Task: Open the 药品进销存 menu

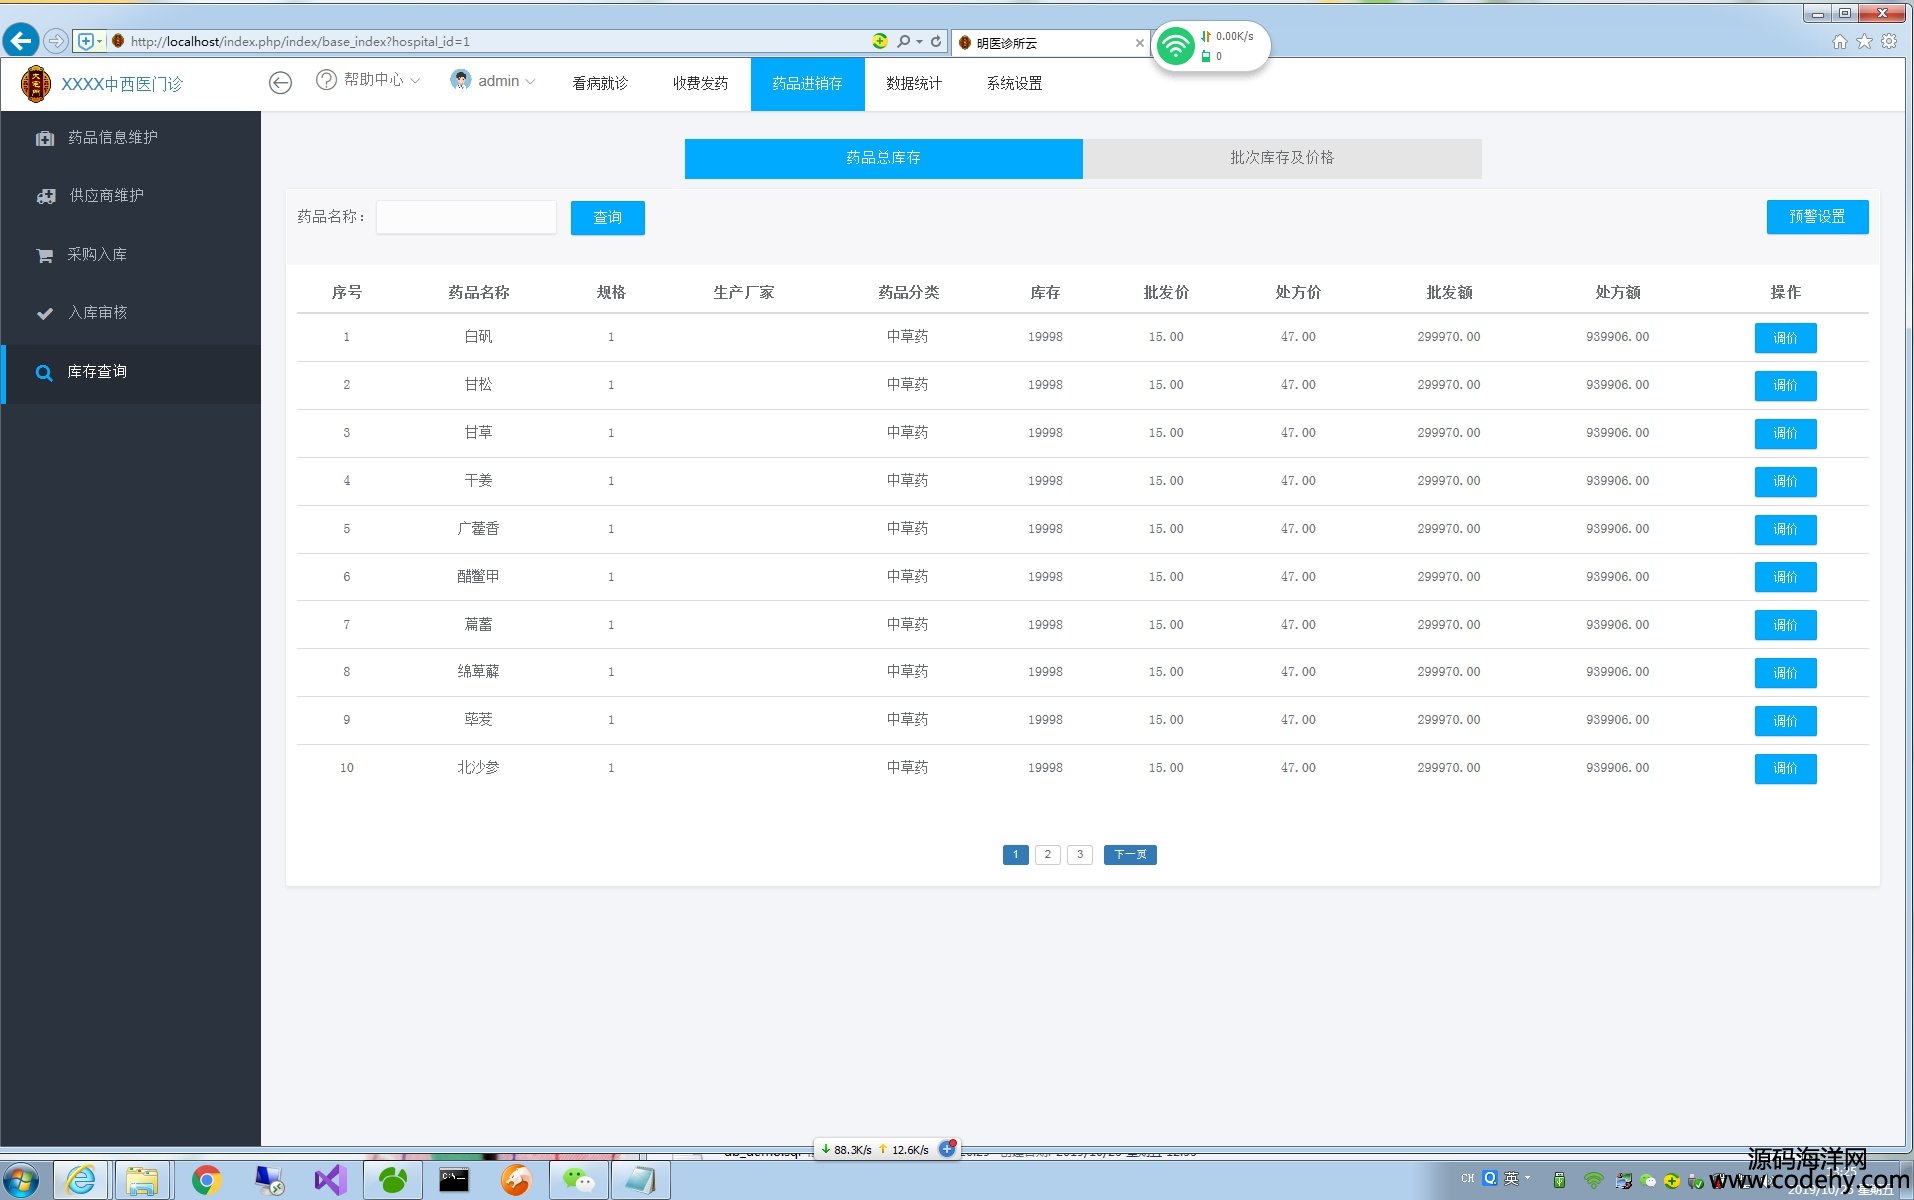Action: pyautogui.click(x=807, y=83)
